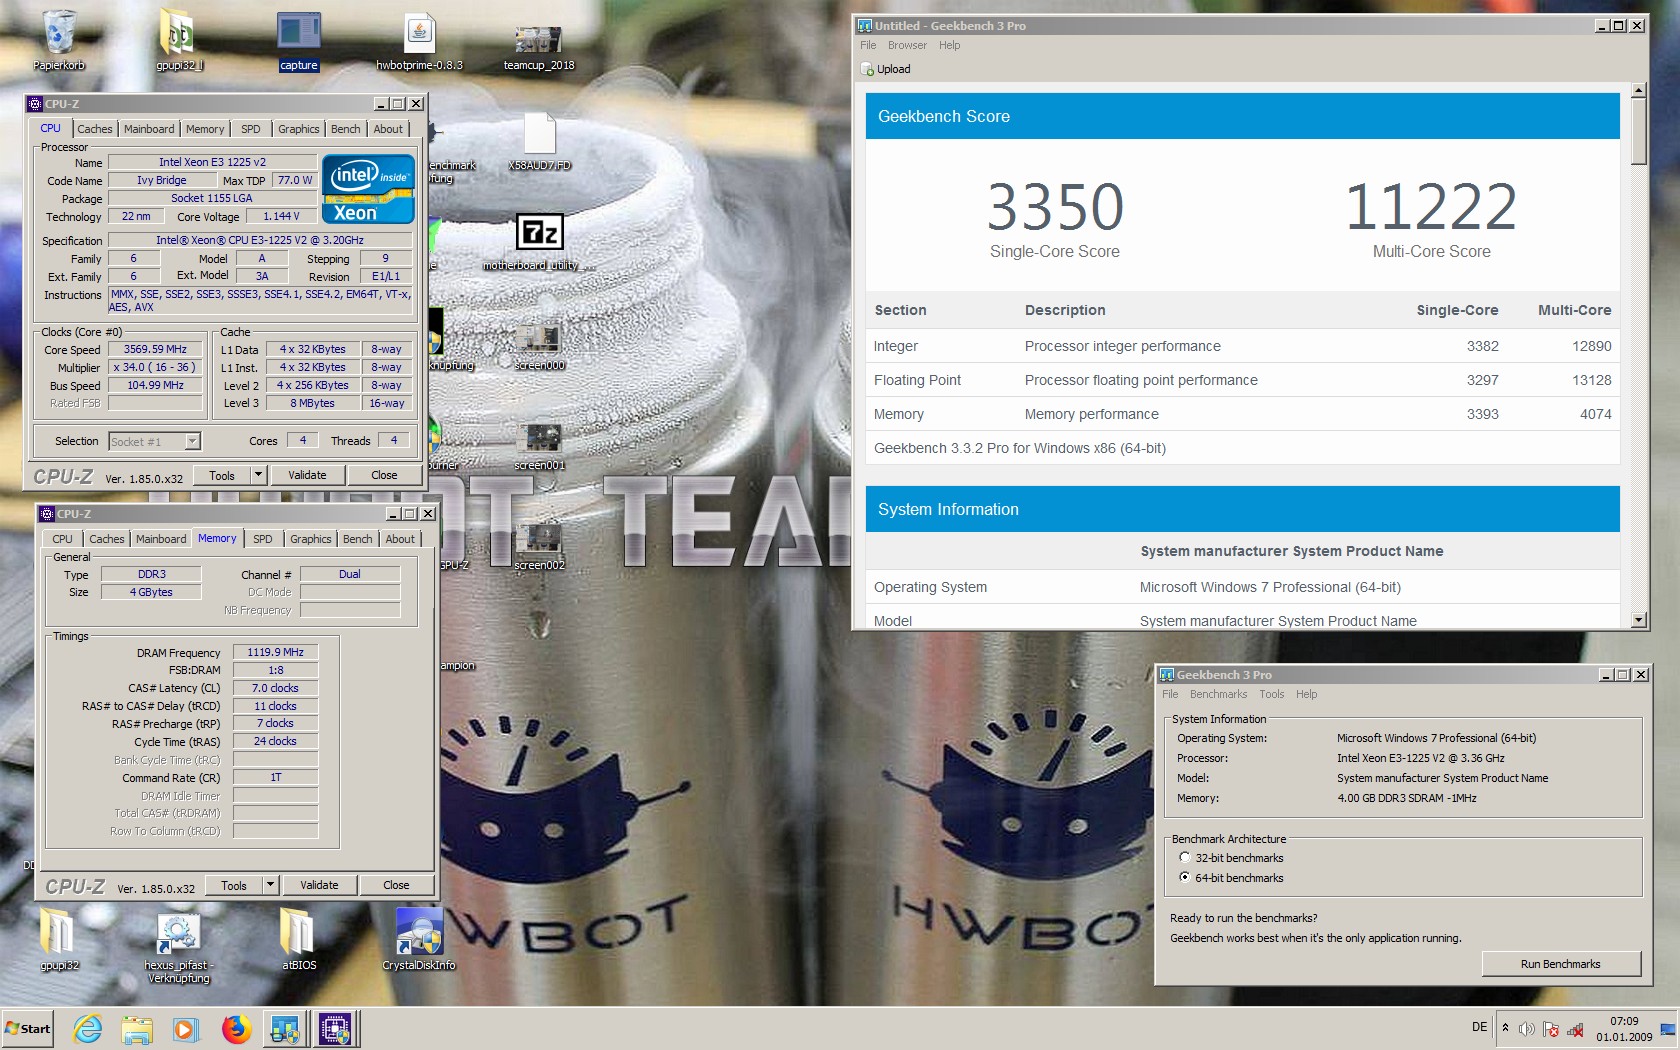Click Tools button in bottom CPU-Z window
Image resolution: width=1680 pixels, height=1050 pixels.
pyautogui.click(x=234, y=885)
